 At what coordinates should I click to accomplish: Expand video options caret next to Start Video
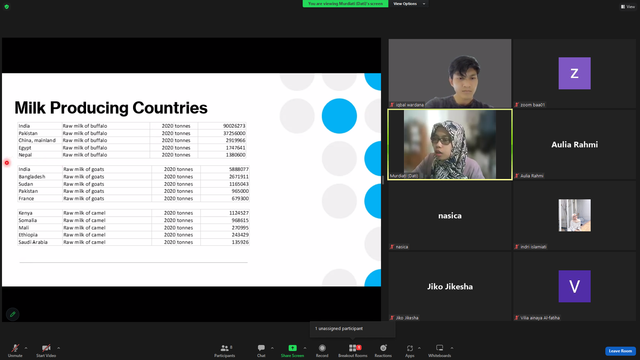58,348
